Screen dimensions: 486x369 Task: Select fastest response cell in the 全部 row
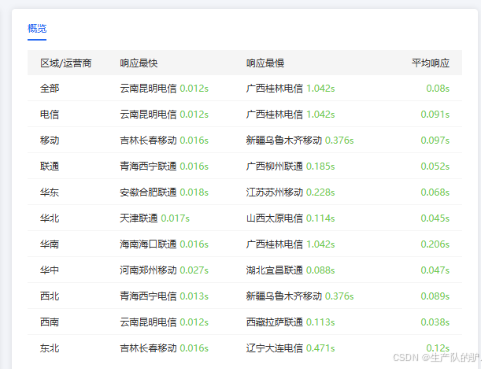pyautogui.click(x=164, y=88)
